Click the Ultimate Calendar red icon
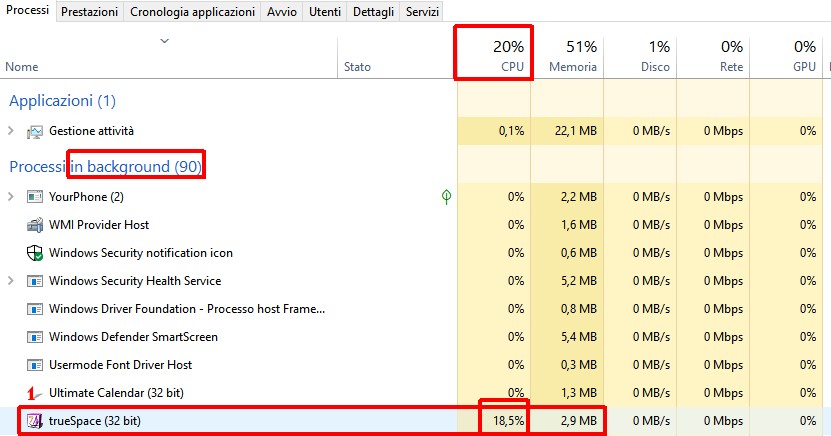This screenshot has width=831, height=436. pyautogui.click(x=34, y=393)
